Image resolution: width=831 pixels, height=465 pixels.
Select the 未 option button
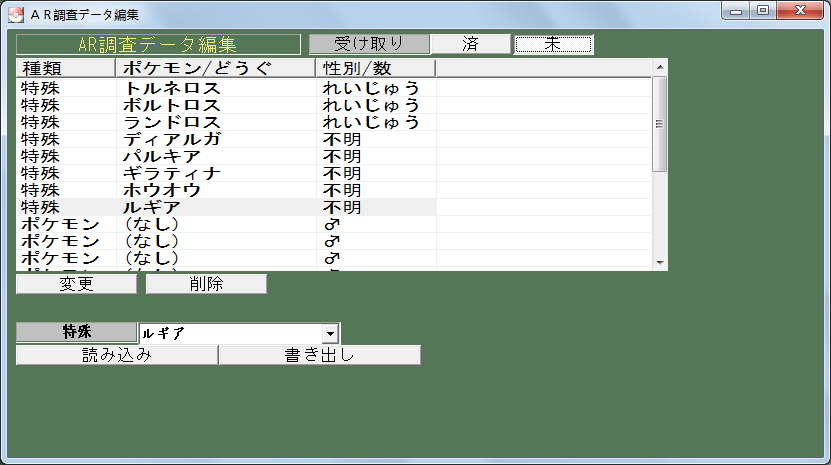553,44
